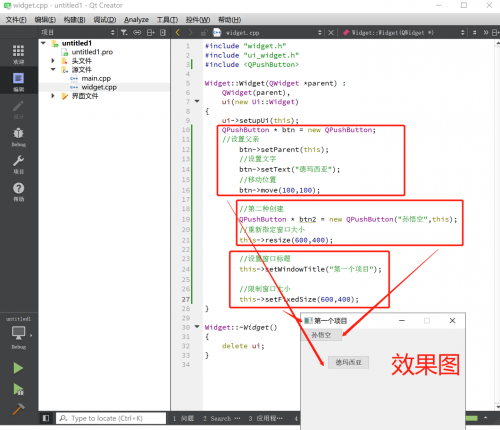Click the filter tree funnel icon
500x430 pixels.
(x=124, y=33)
